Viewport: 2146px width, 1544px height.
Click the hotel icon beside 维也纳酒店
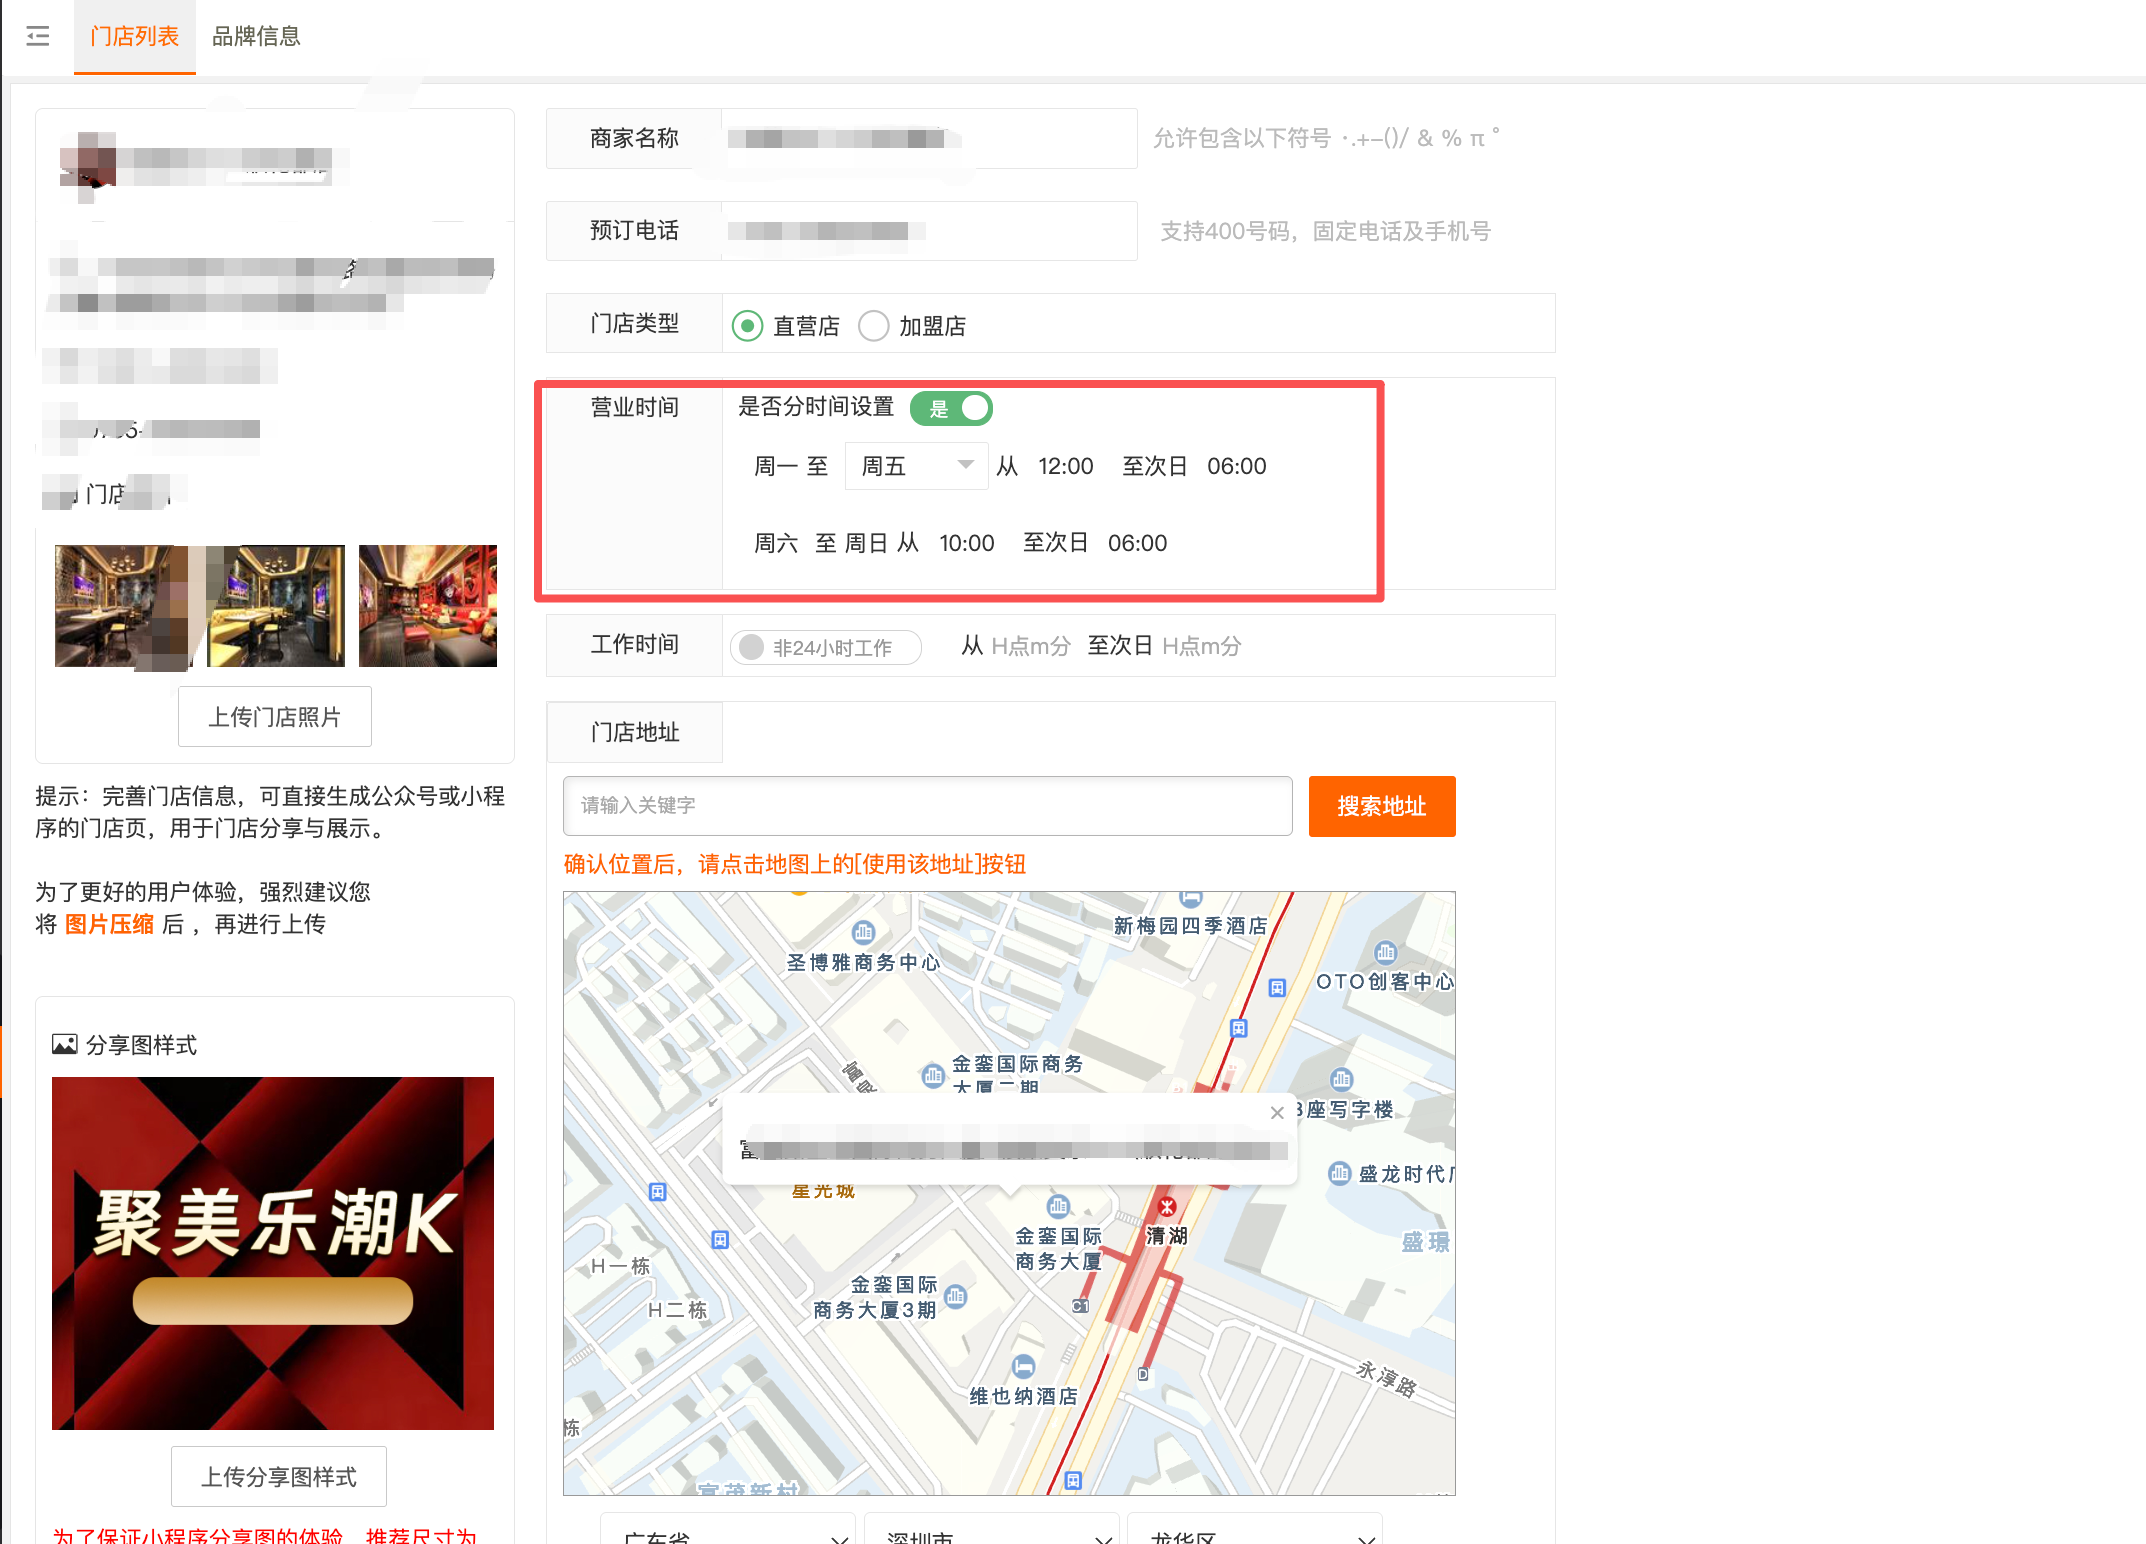1023,1369
